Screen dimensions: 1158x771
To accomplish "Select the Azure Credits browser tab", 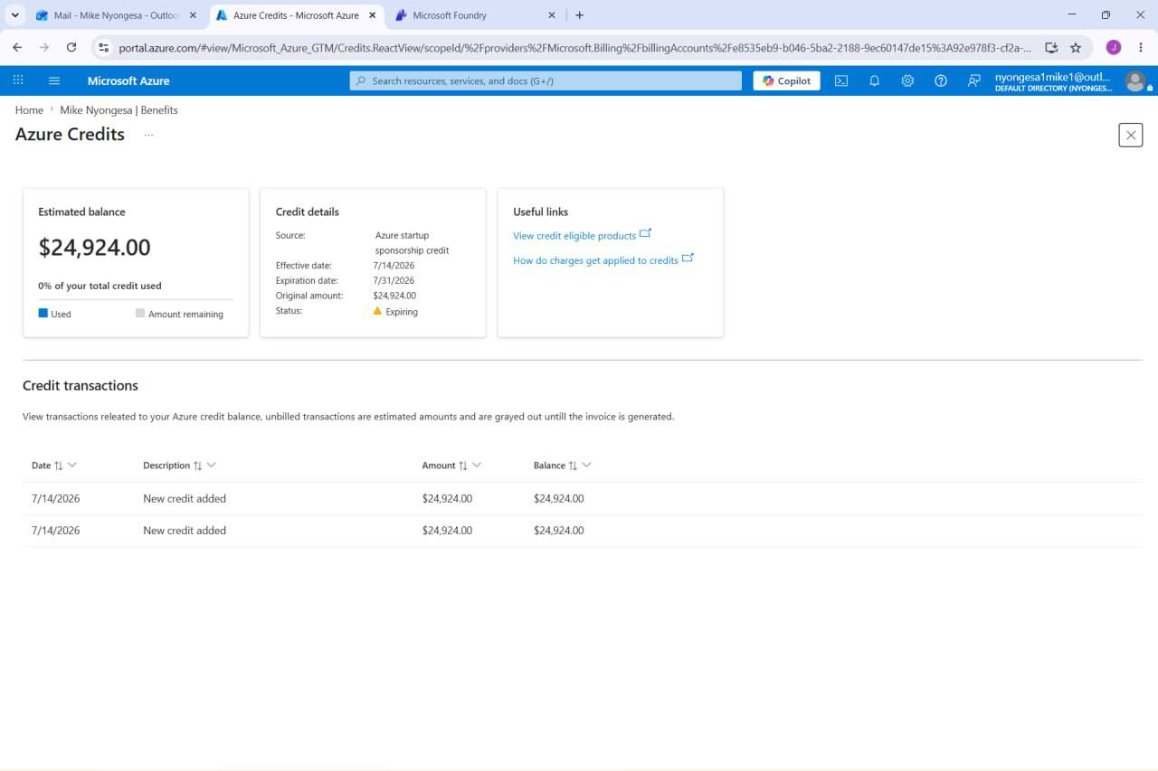I will (x=295, y=15).
